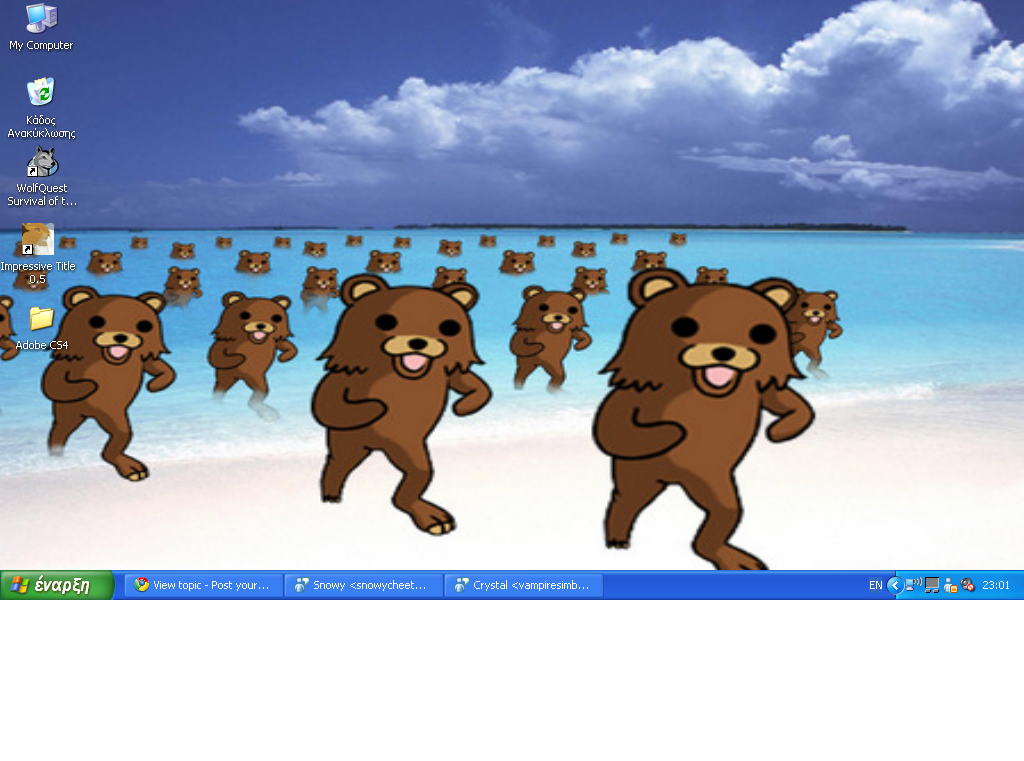Select the "Adobe CS4" folder label text
The width and height of the screenshot is (1024, 761).
[x=41, y=346]
